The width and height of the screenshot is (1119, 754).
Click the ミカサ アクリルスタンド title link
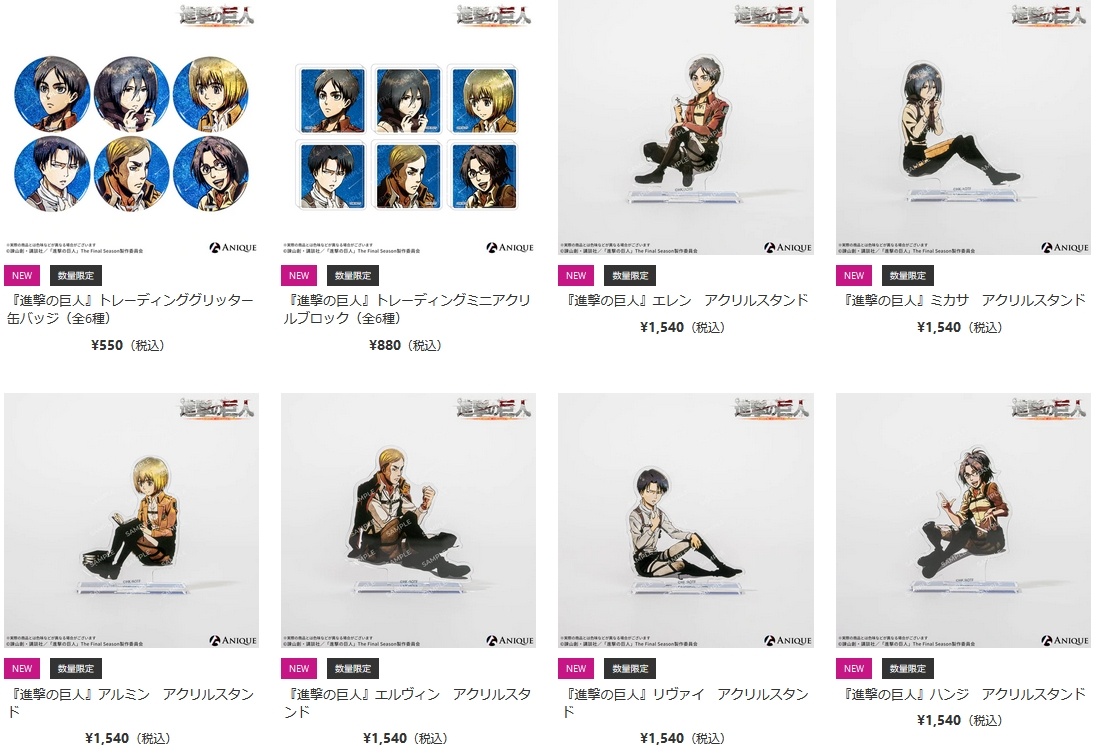(964, 300)
